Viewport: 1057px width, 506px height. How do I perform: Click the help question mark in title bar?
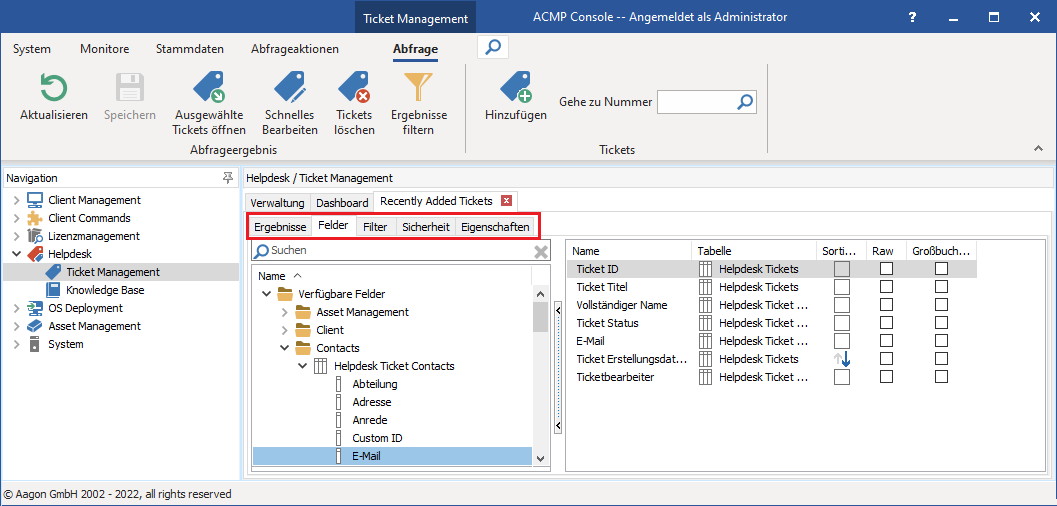[912, 18]
